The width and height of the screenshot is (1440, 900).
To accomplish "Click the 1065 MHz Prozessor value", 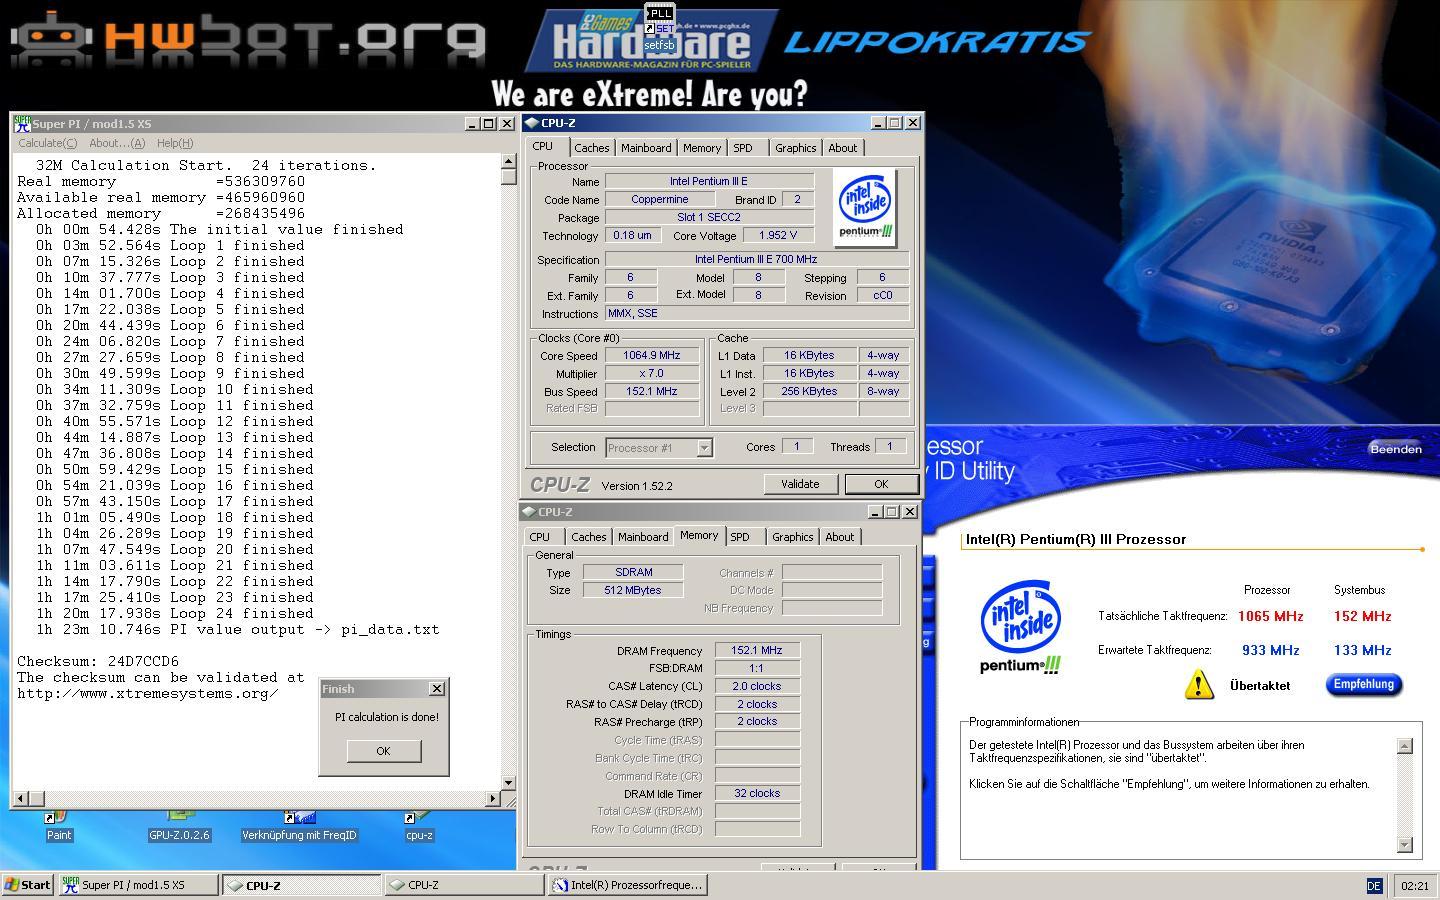I will click(x=1270, y=616).
